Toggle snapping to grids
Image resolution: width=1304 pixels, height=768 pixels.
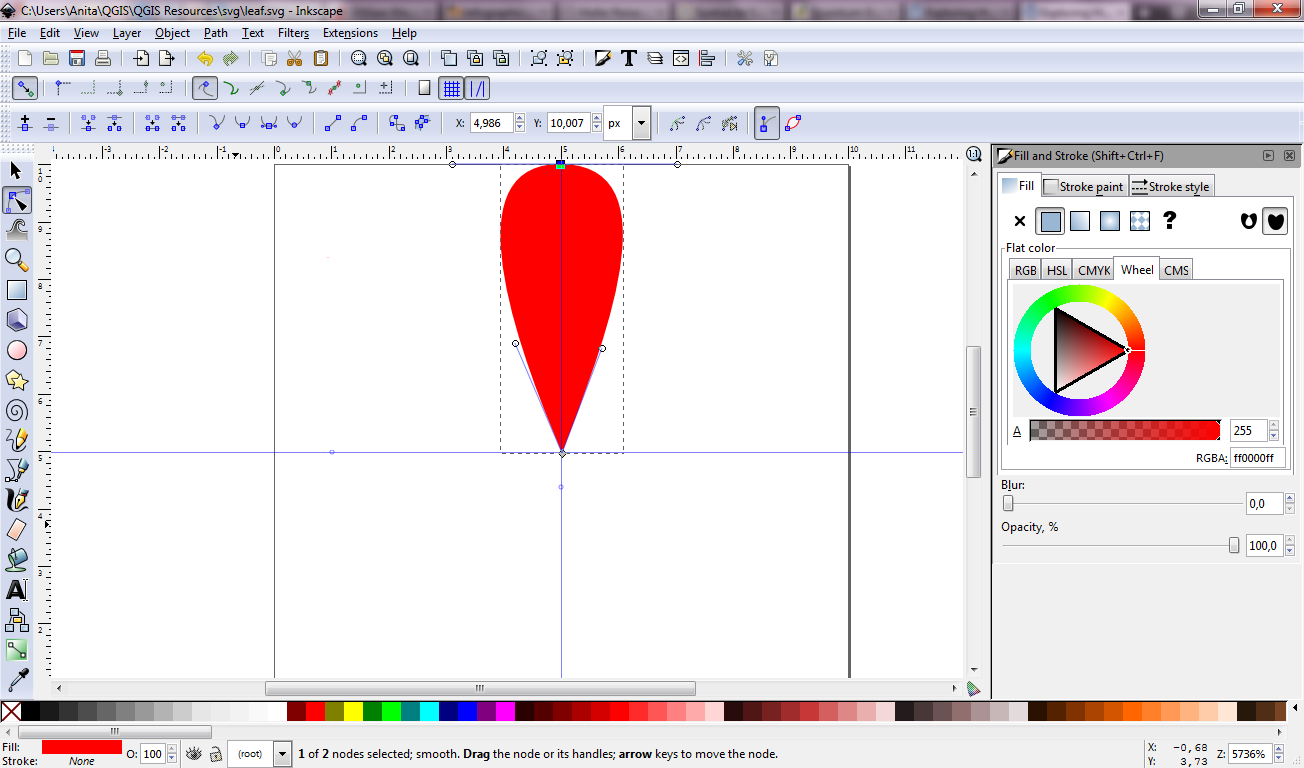(x=452, y=88)
